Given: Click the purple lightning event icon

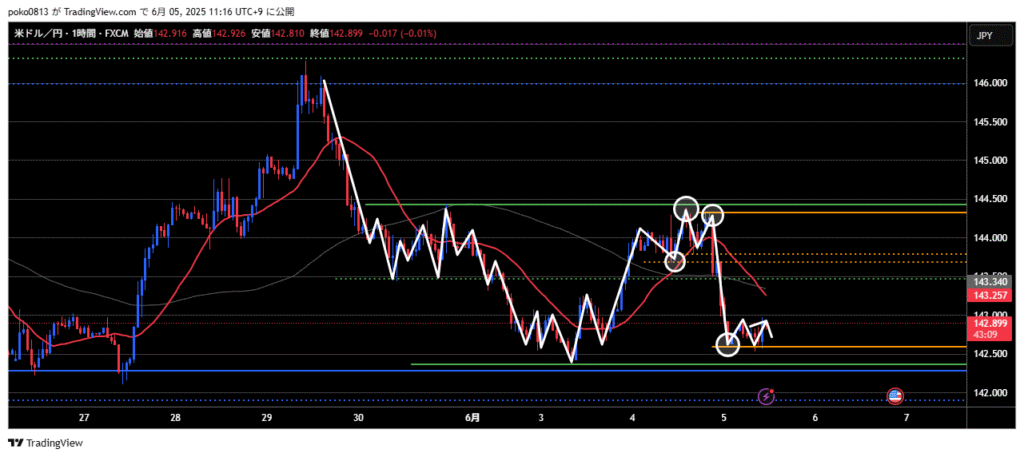Looking at the screenshot, I should pos(767,397).
